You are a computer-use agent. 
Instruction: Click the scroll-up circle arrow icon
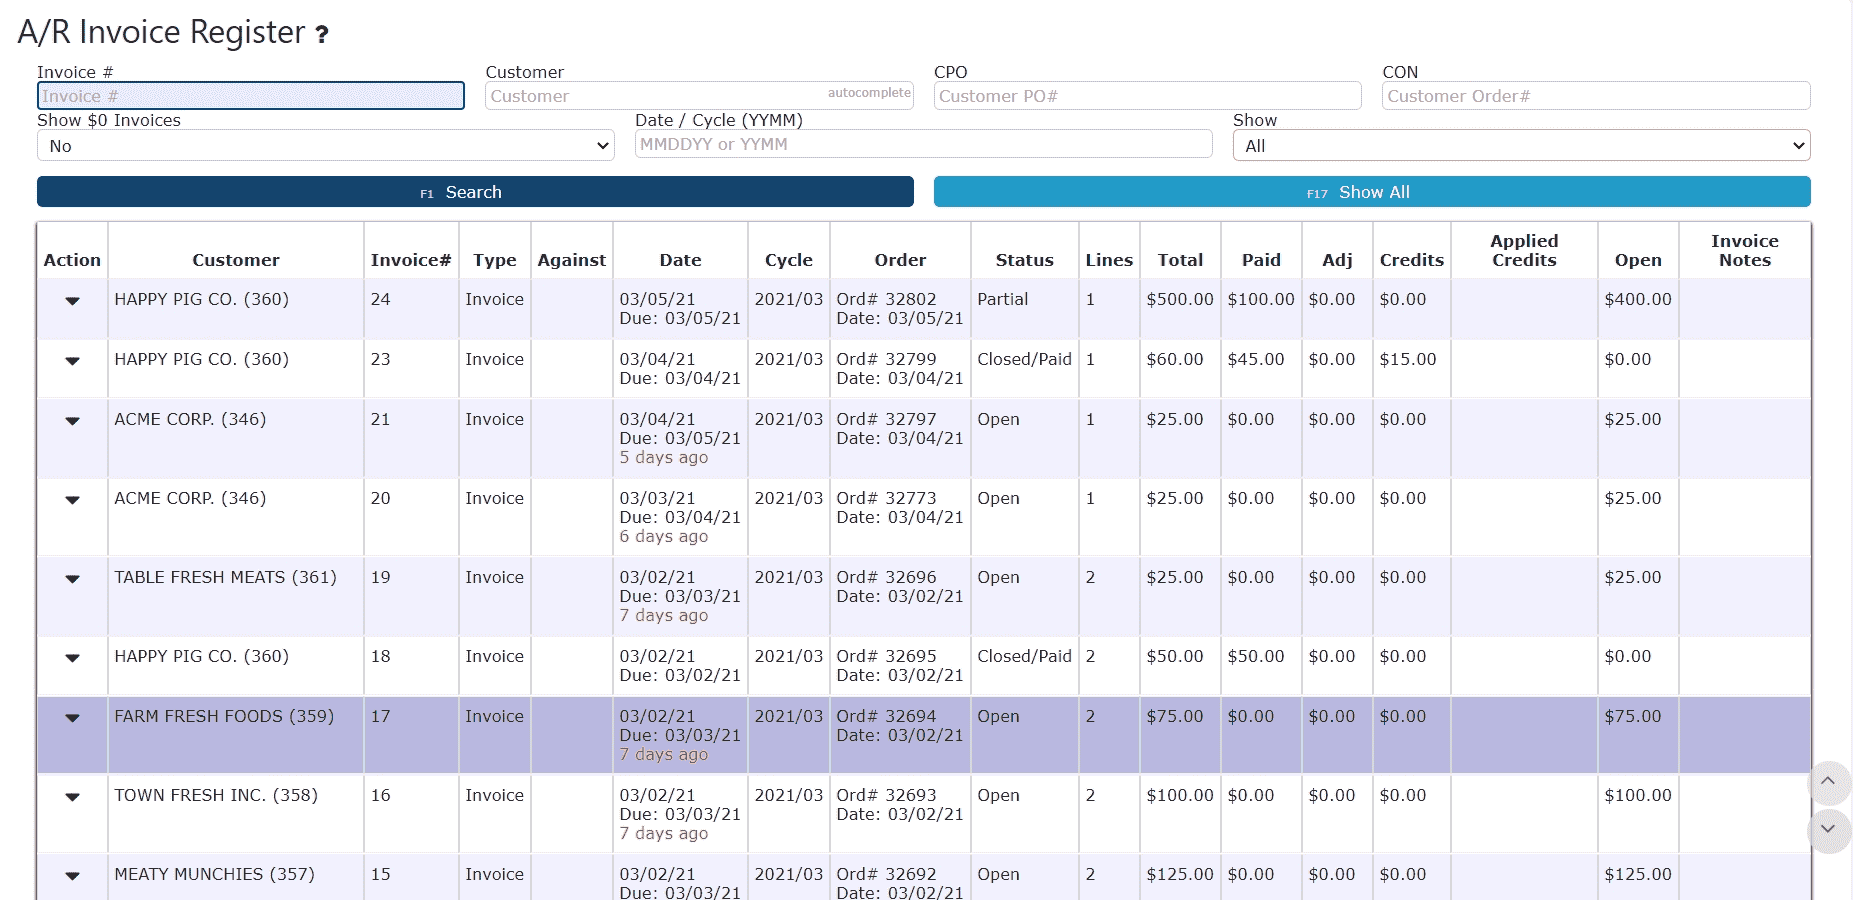pyautogui.click(x=1828, y=782)
